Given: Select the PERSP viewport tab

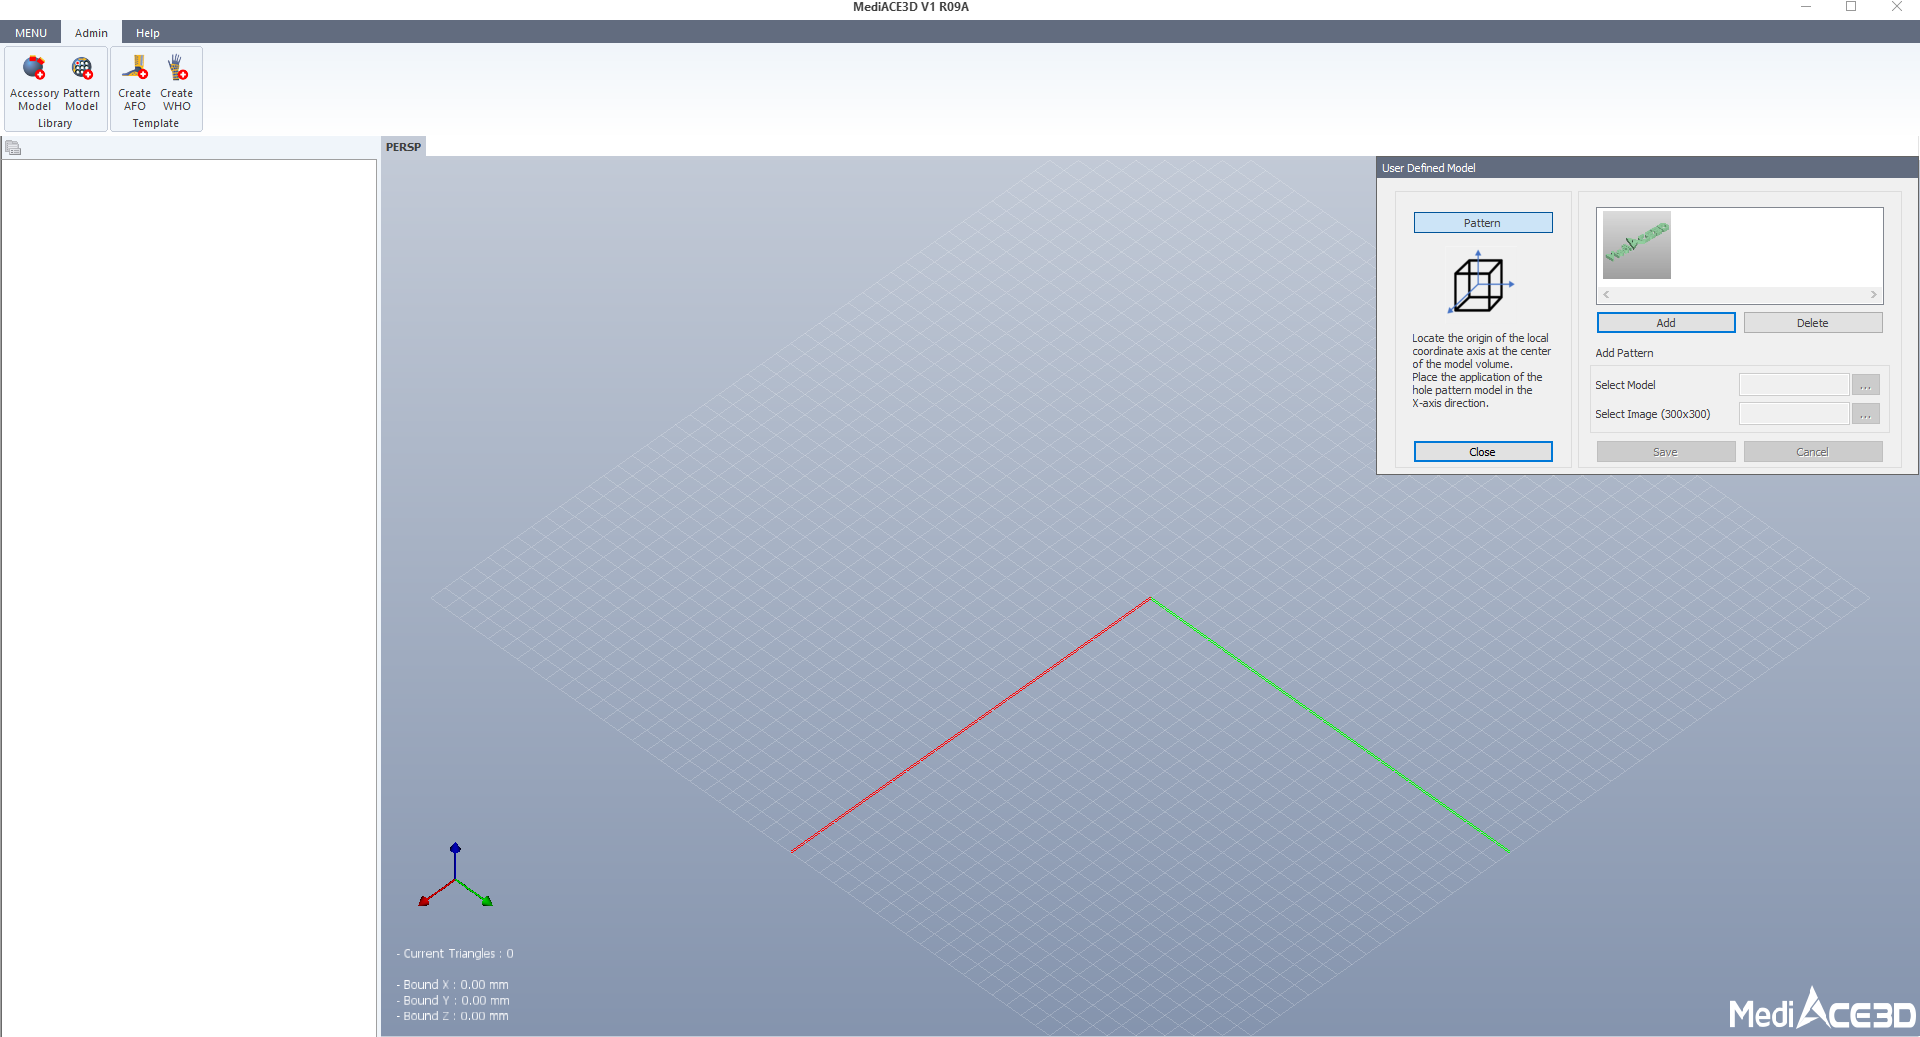Looking at the screenshot, I should tap(404, 147).
